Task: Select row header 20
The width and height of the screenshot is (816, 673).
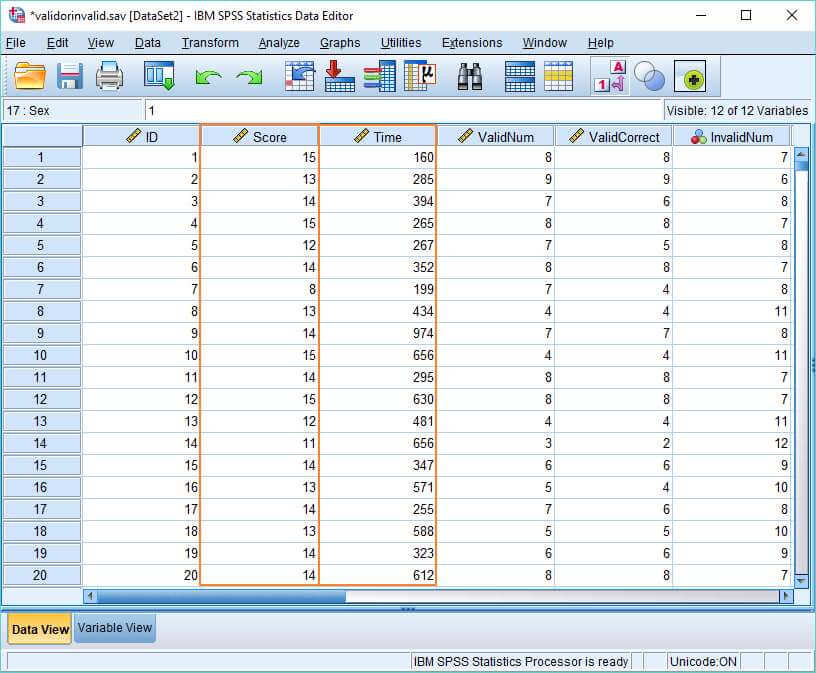Action: pyautogui.click(x=41, y=575)
